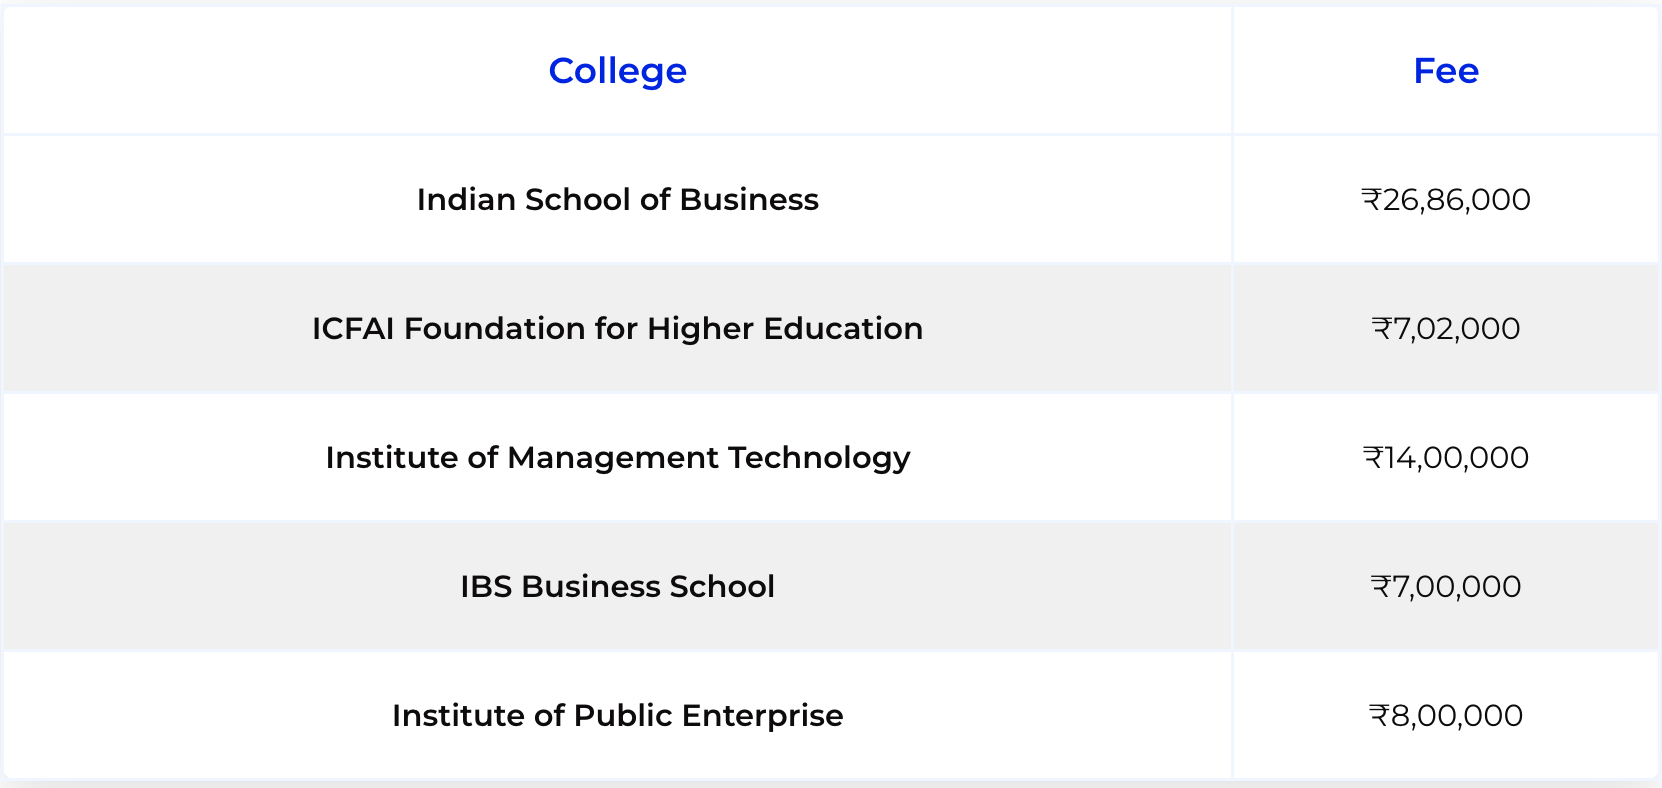Click the word Enterprise in last row
This screenshot has height=788, width=1662.
coord(762,716)
